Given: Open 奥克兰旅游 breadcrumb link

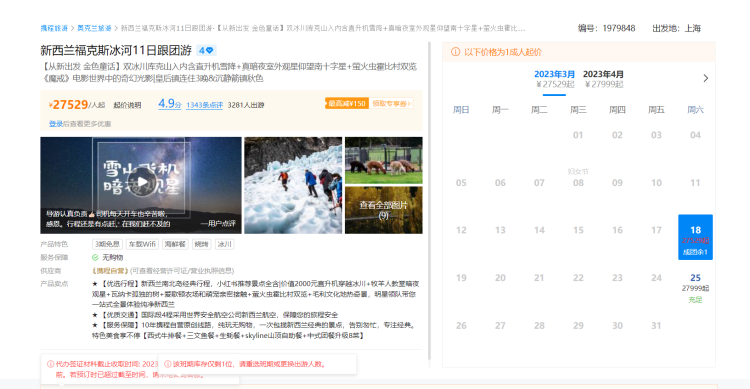Looking at the screenshot, I should pos(94,28).
